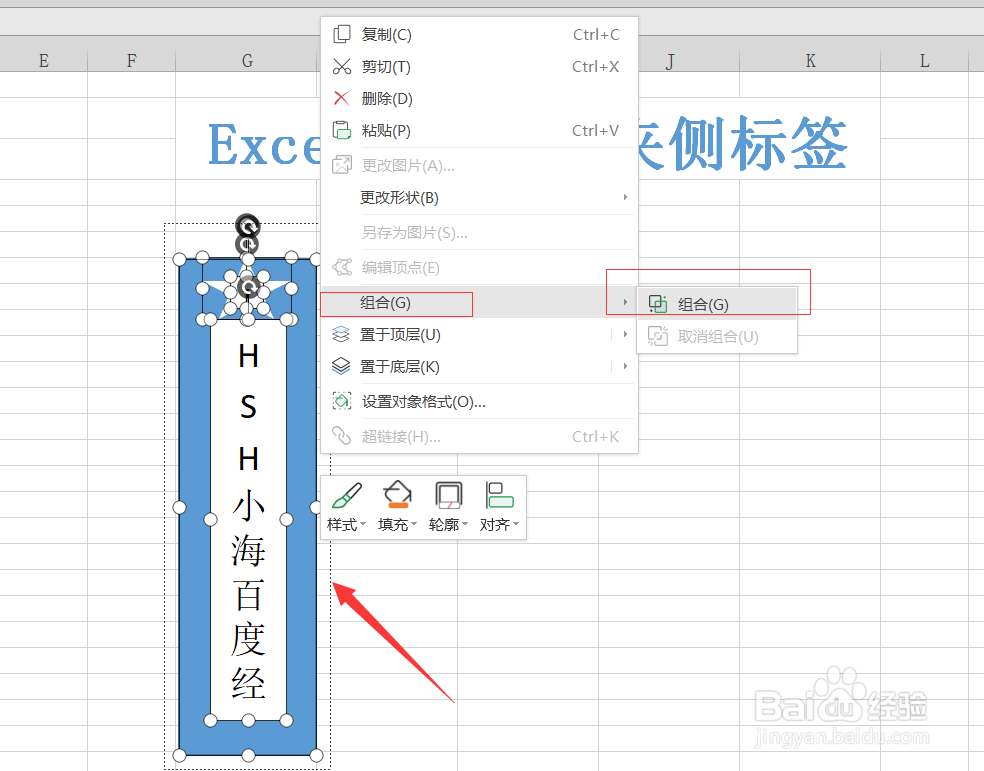Click the 对齐 button in mini toolbar
The width and height of the screenshot is (984, 771).
pos(499,506)
